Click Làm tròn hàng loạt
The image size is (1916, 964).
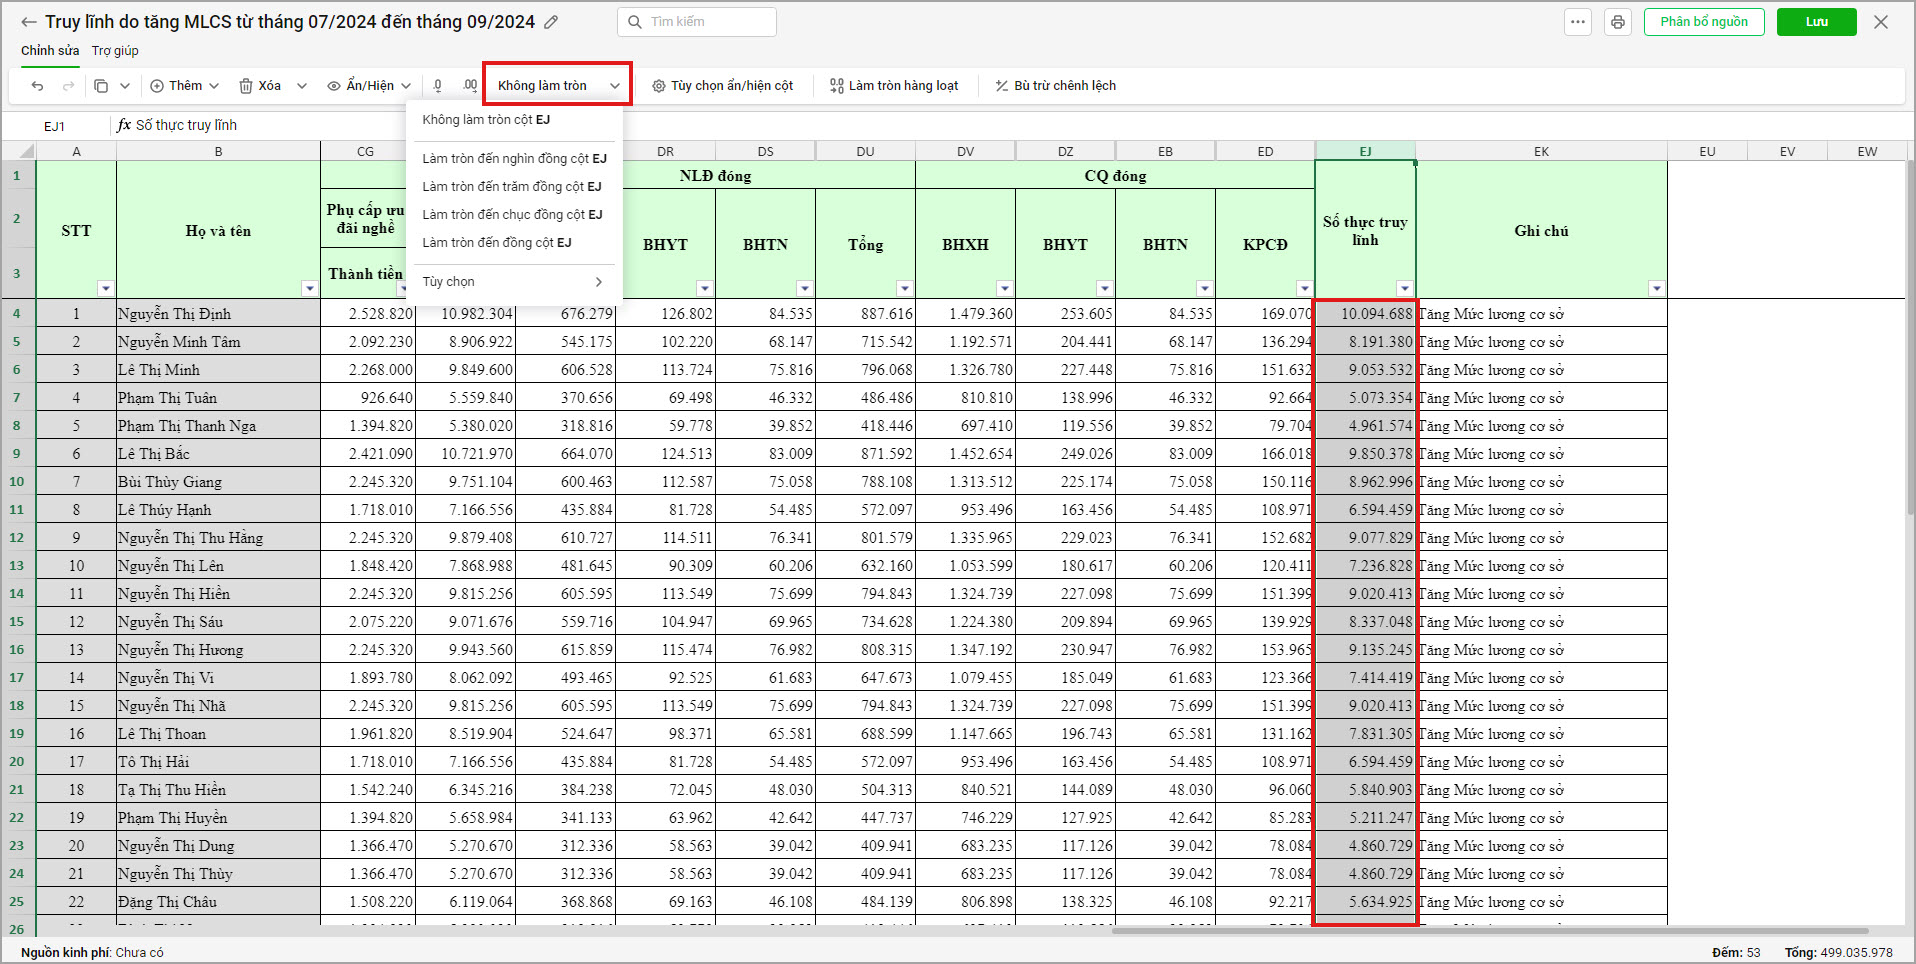click(894, 86)
